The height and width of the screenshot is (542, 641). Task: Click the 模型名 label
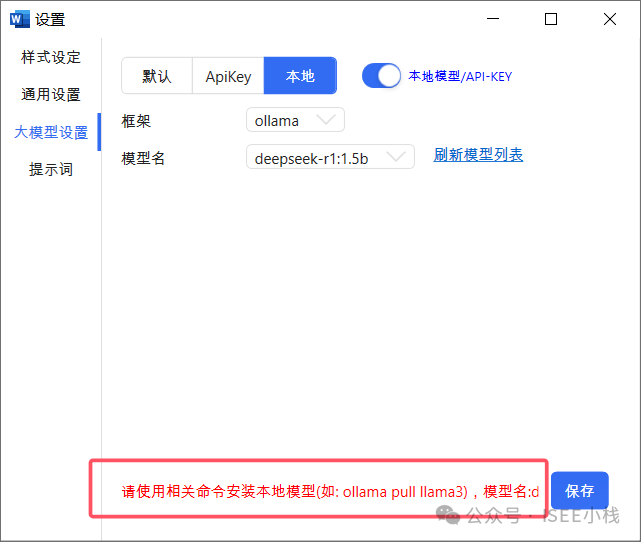coord(143,158)
